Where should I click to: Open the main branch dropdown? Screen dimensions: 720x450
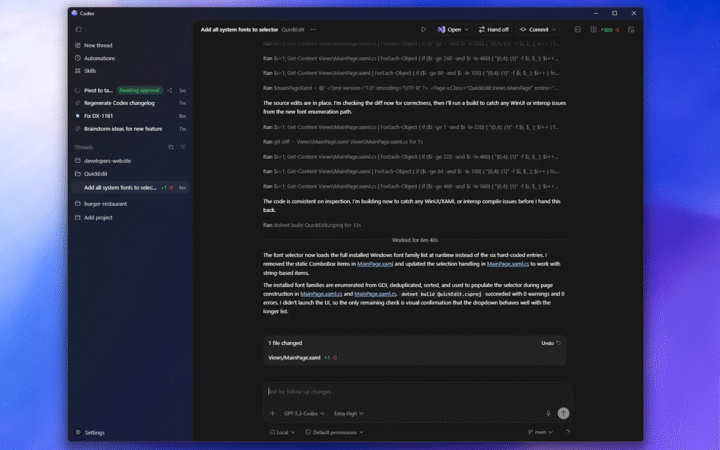click(x=540, y=432)
